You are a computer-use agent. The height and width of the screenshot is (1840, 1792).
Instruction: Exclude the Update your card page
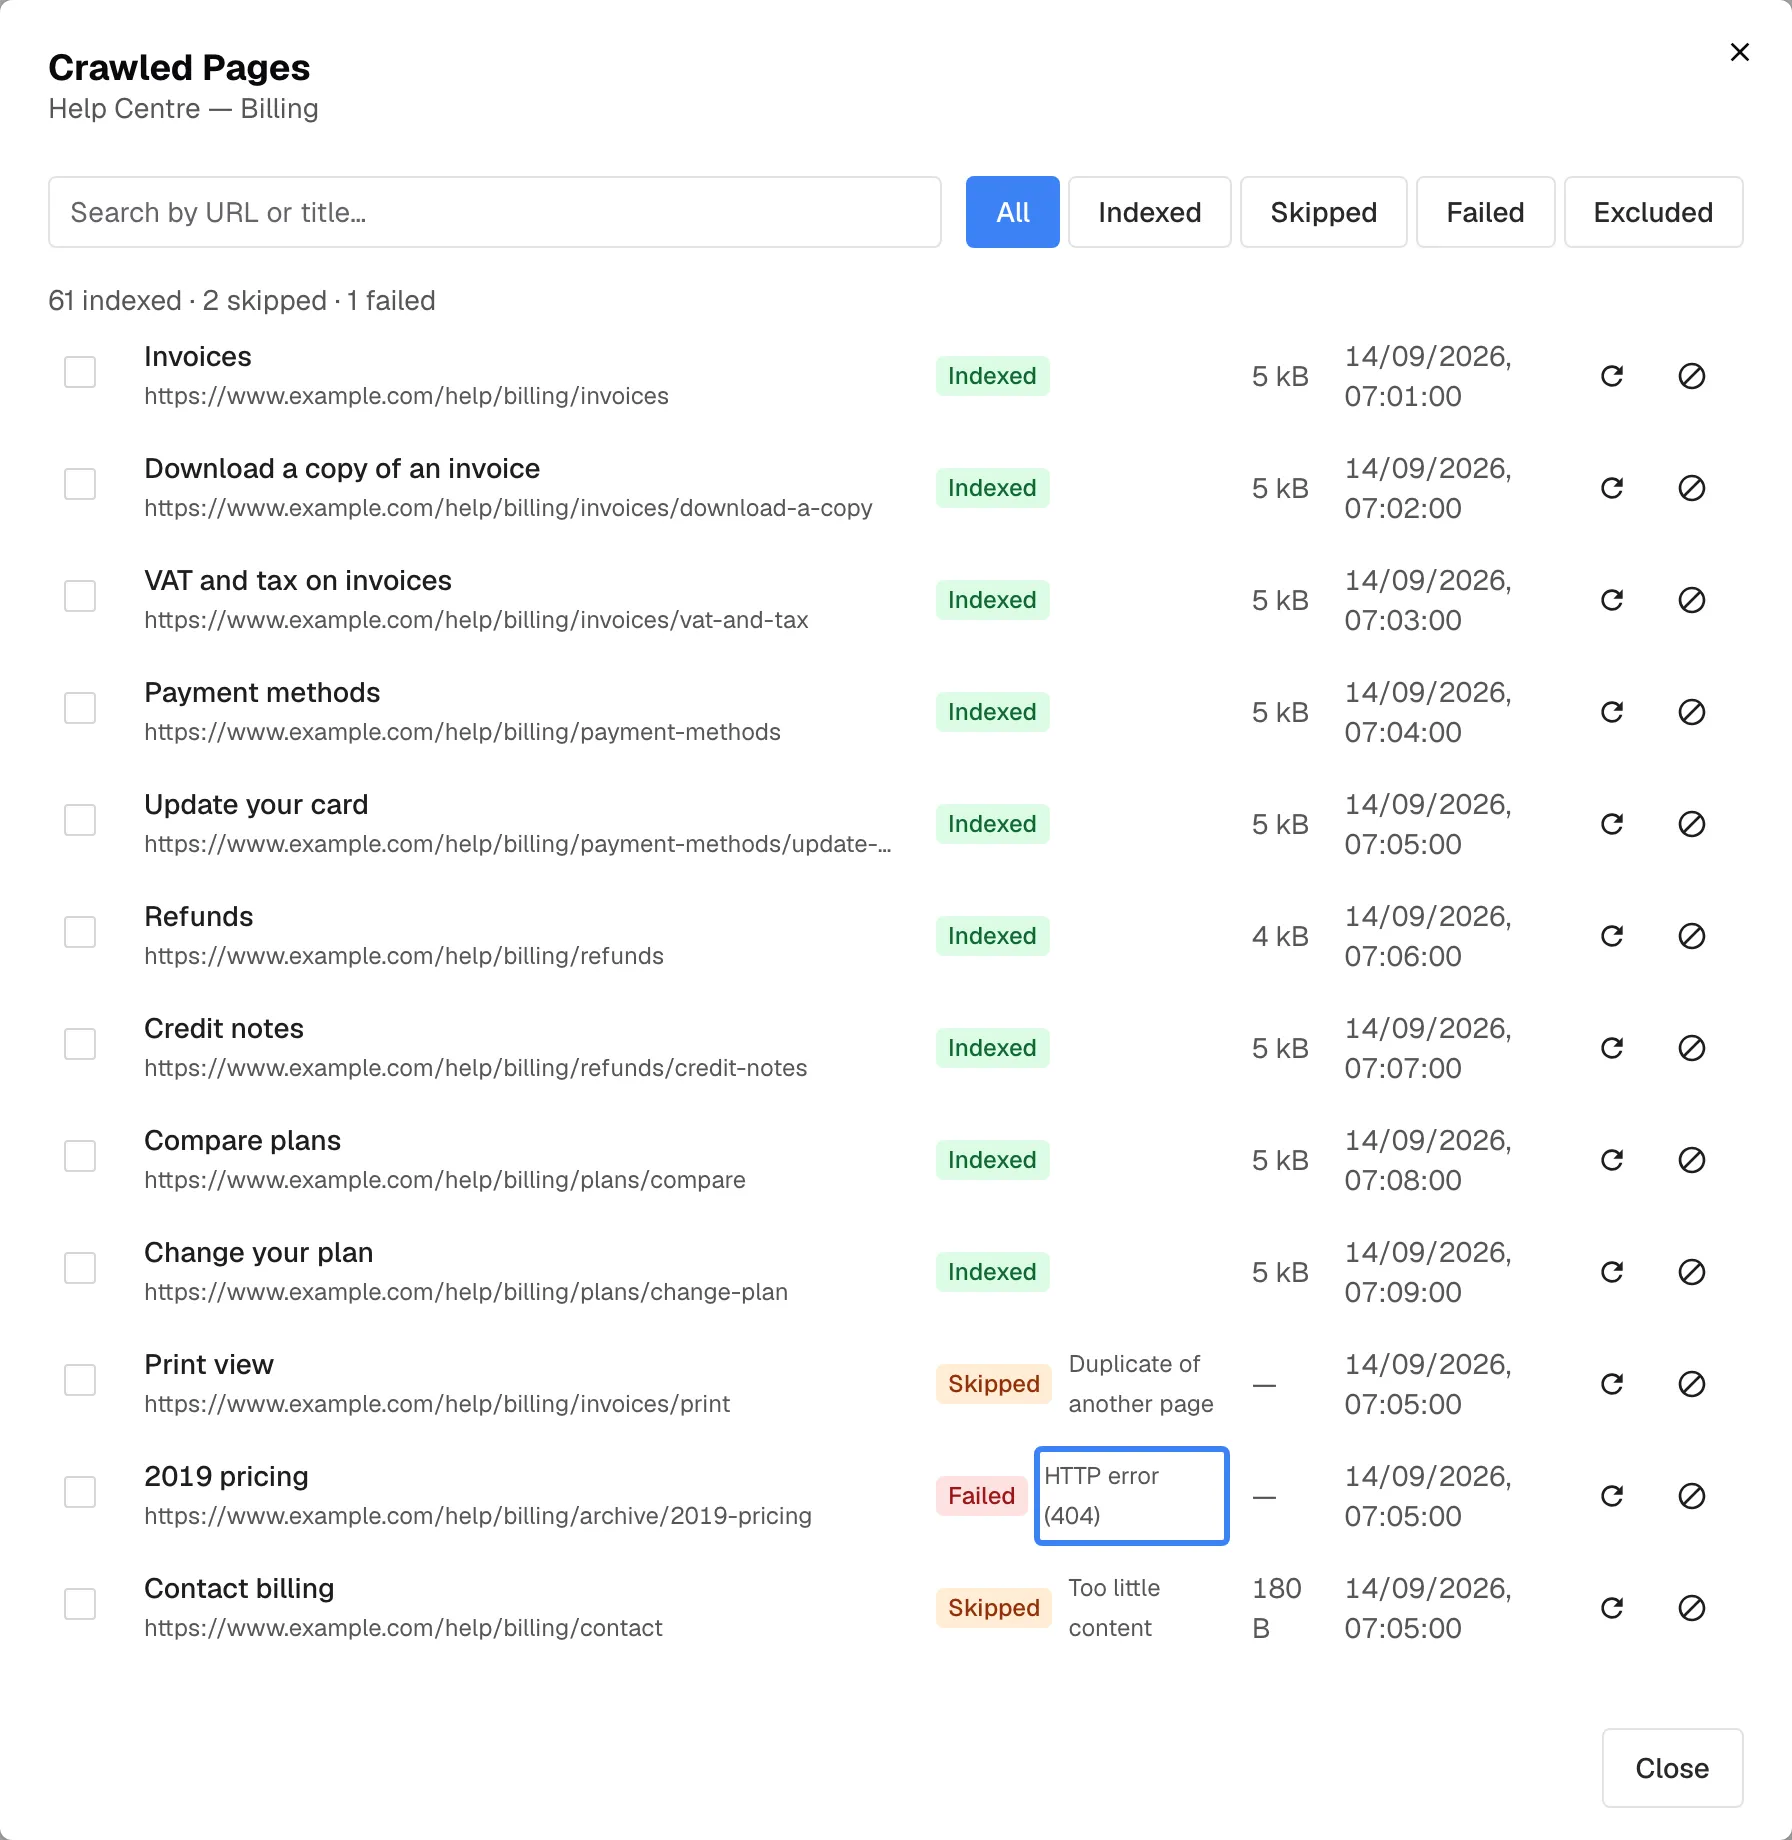tap(1692, 824)
